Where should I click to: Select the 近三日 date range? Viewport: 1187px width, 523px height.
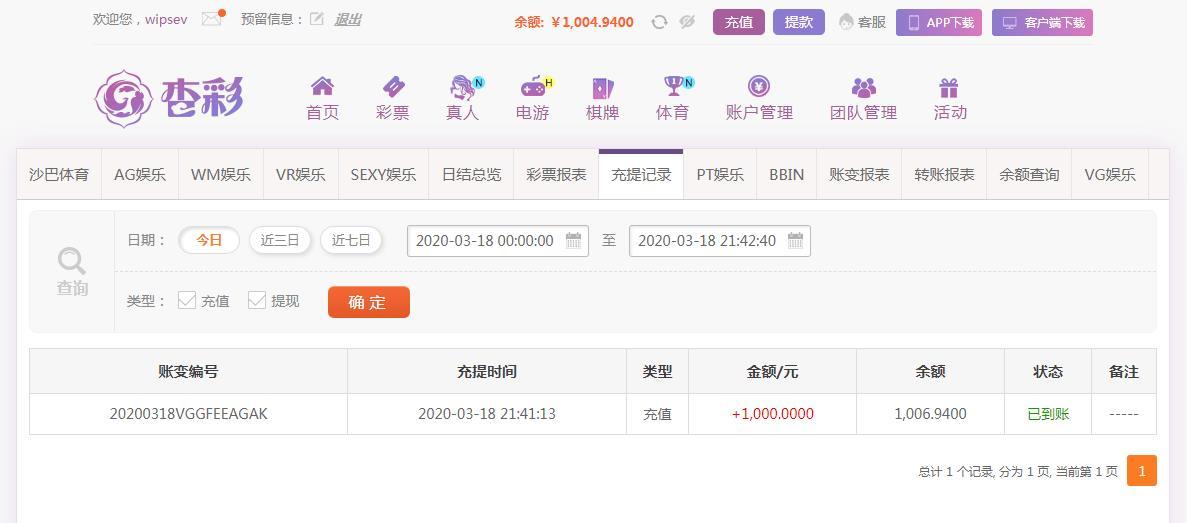tap(280, 241)
